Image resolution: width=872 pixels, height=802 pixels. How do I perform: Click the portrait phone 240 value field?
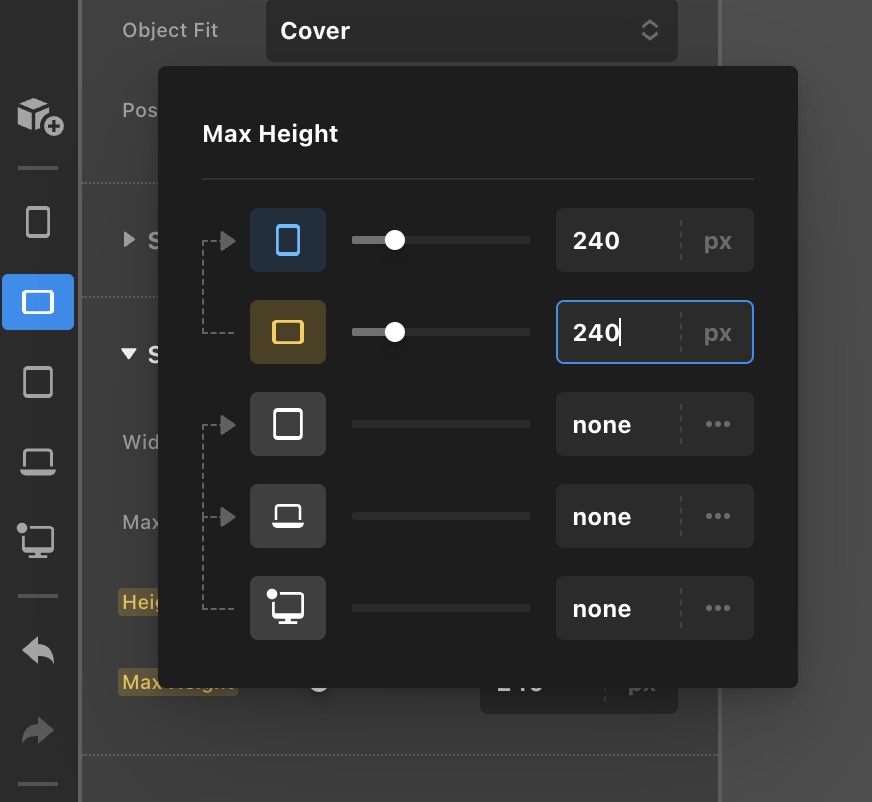[x=616, y=241]
